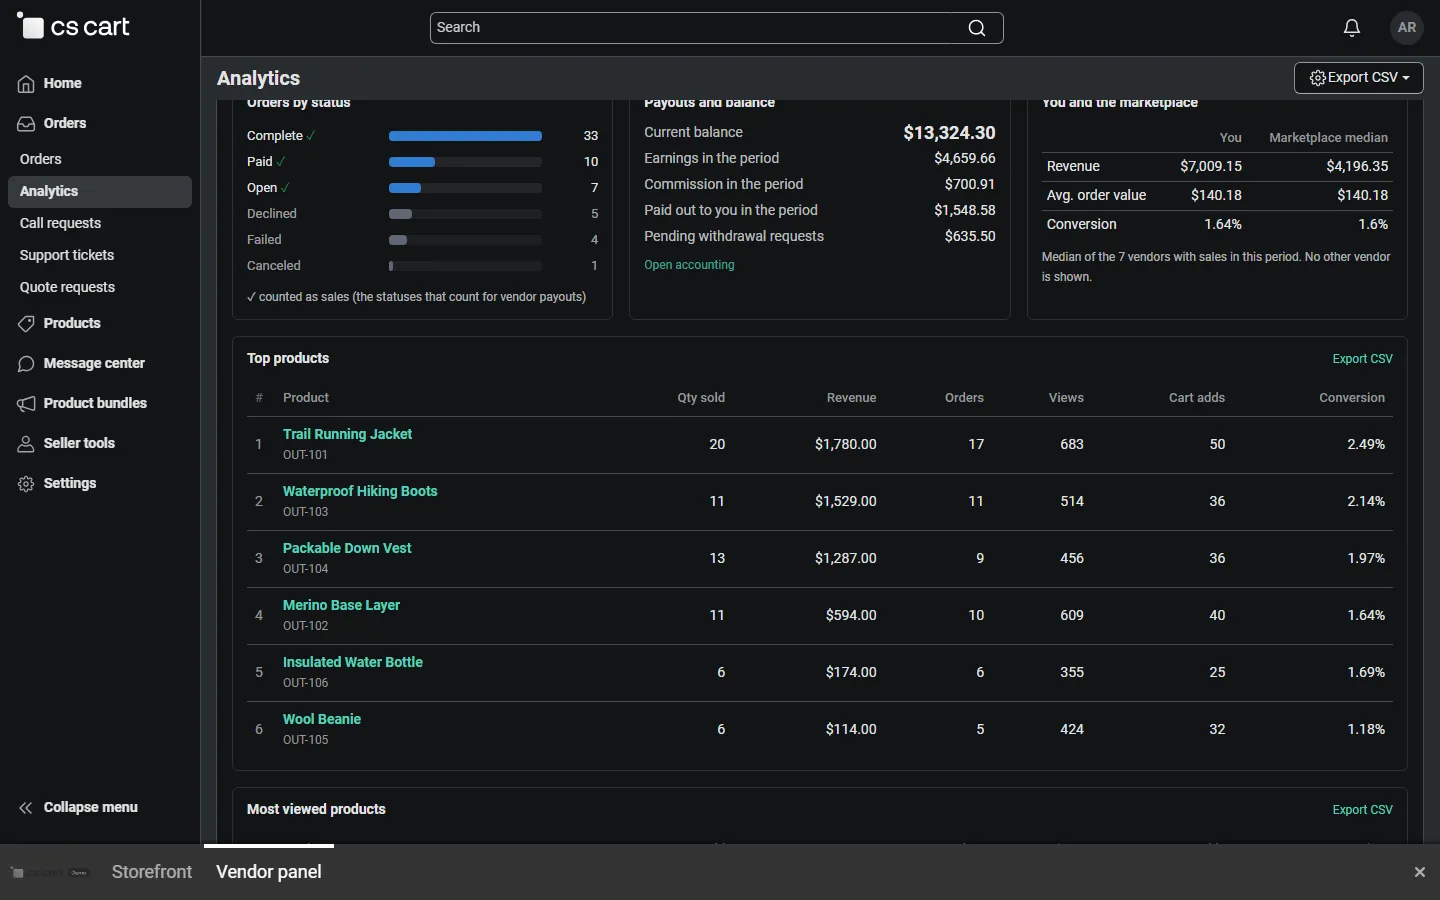Open Settings gear in sidebar
Image resolution: width=1440 pixels, height=900 pixels.
coord(26,484)
